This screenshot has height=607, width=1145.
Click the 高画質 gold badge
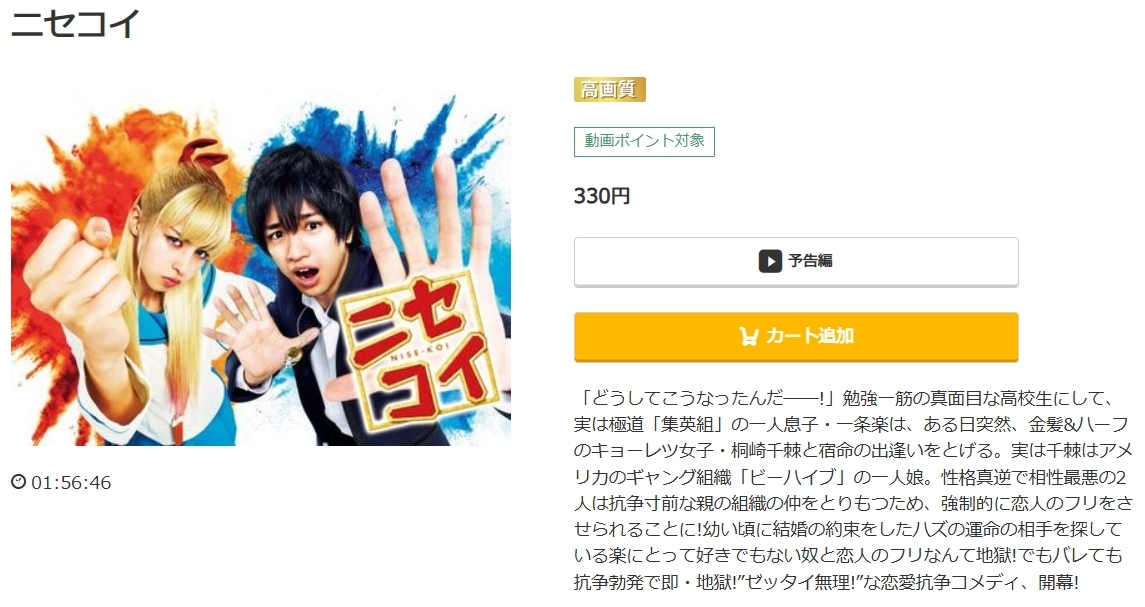(x=610, y=89)
